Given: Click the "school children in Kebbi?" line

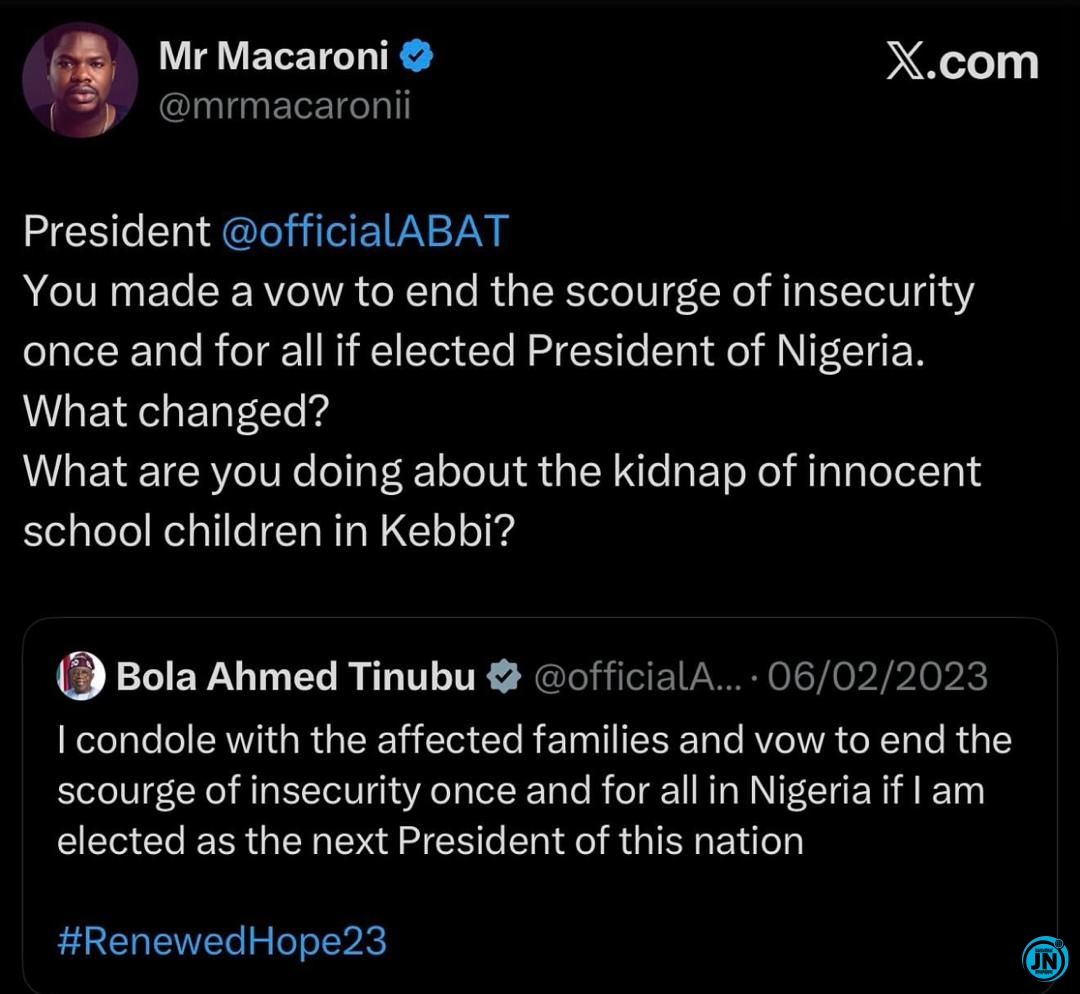Looking at the screenshot, I should [268, 531].
